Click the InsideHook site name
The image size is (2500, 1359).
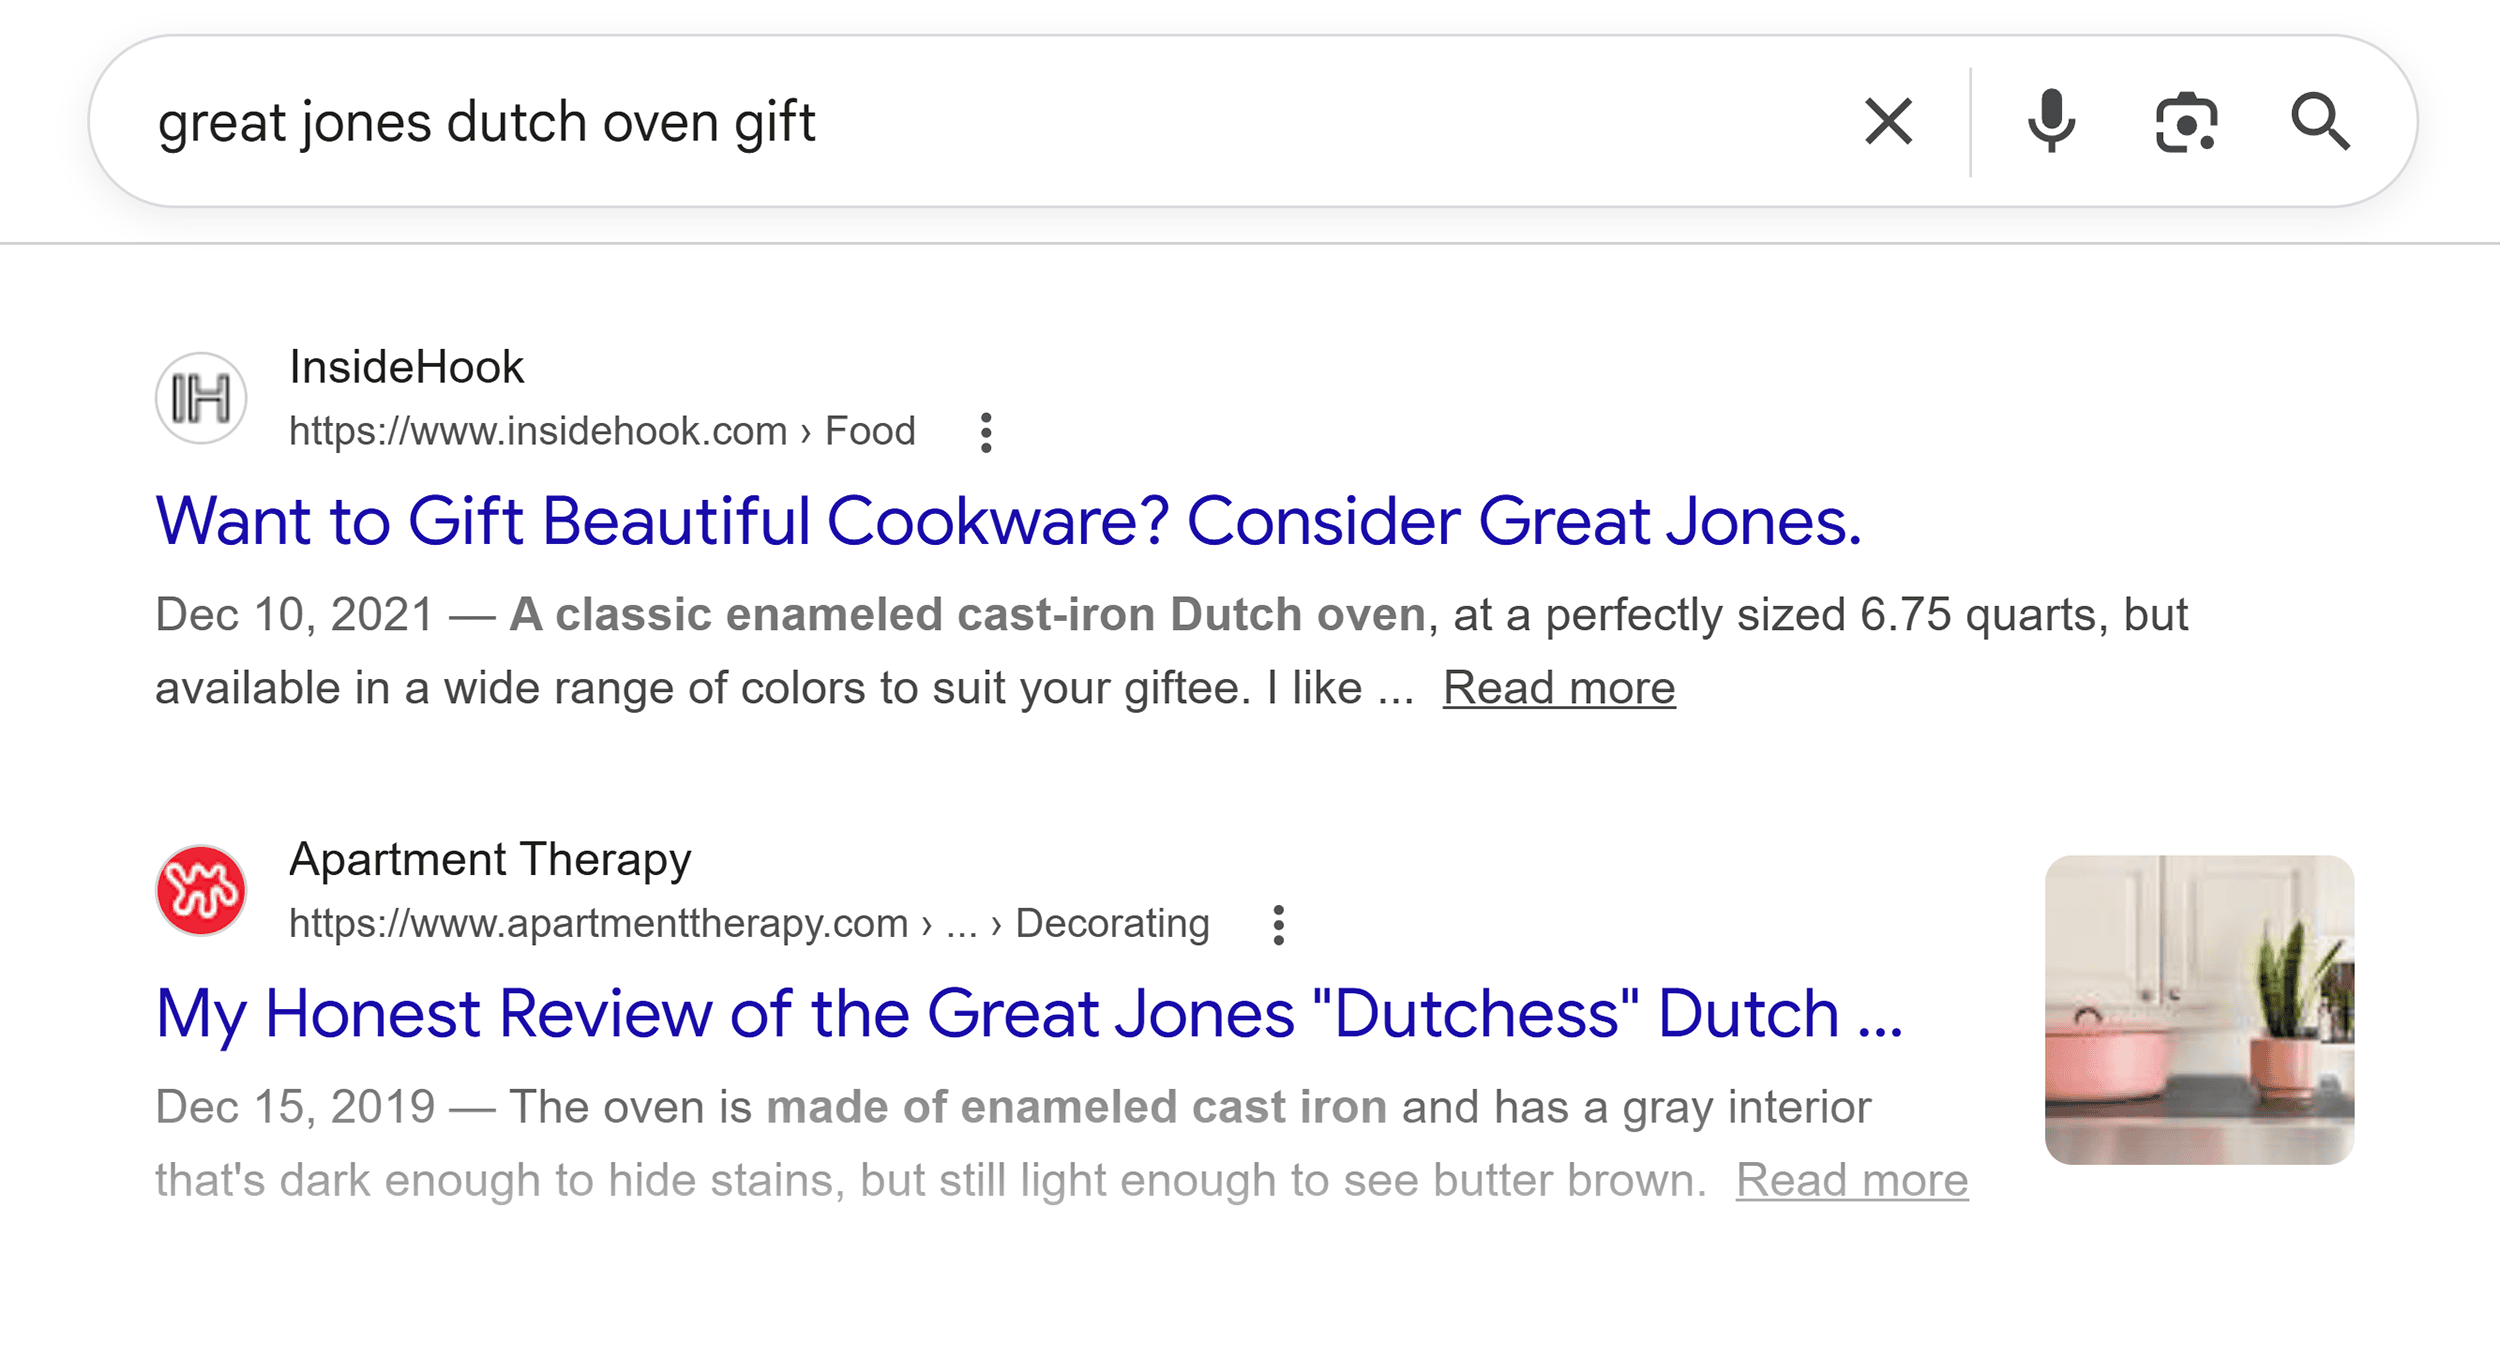406,367
